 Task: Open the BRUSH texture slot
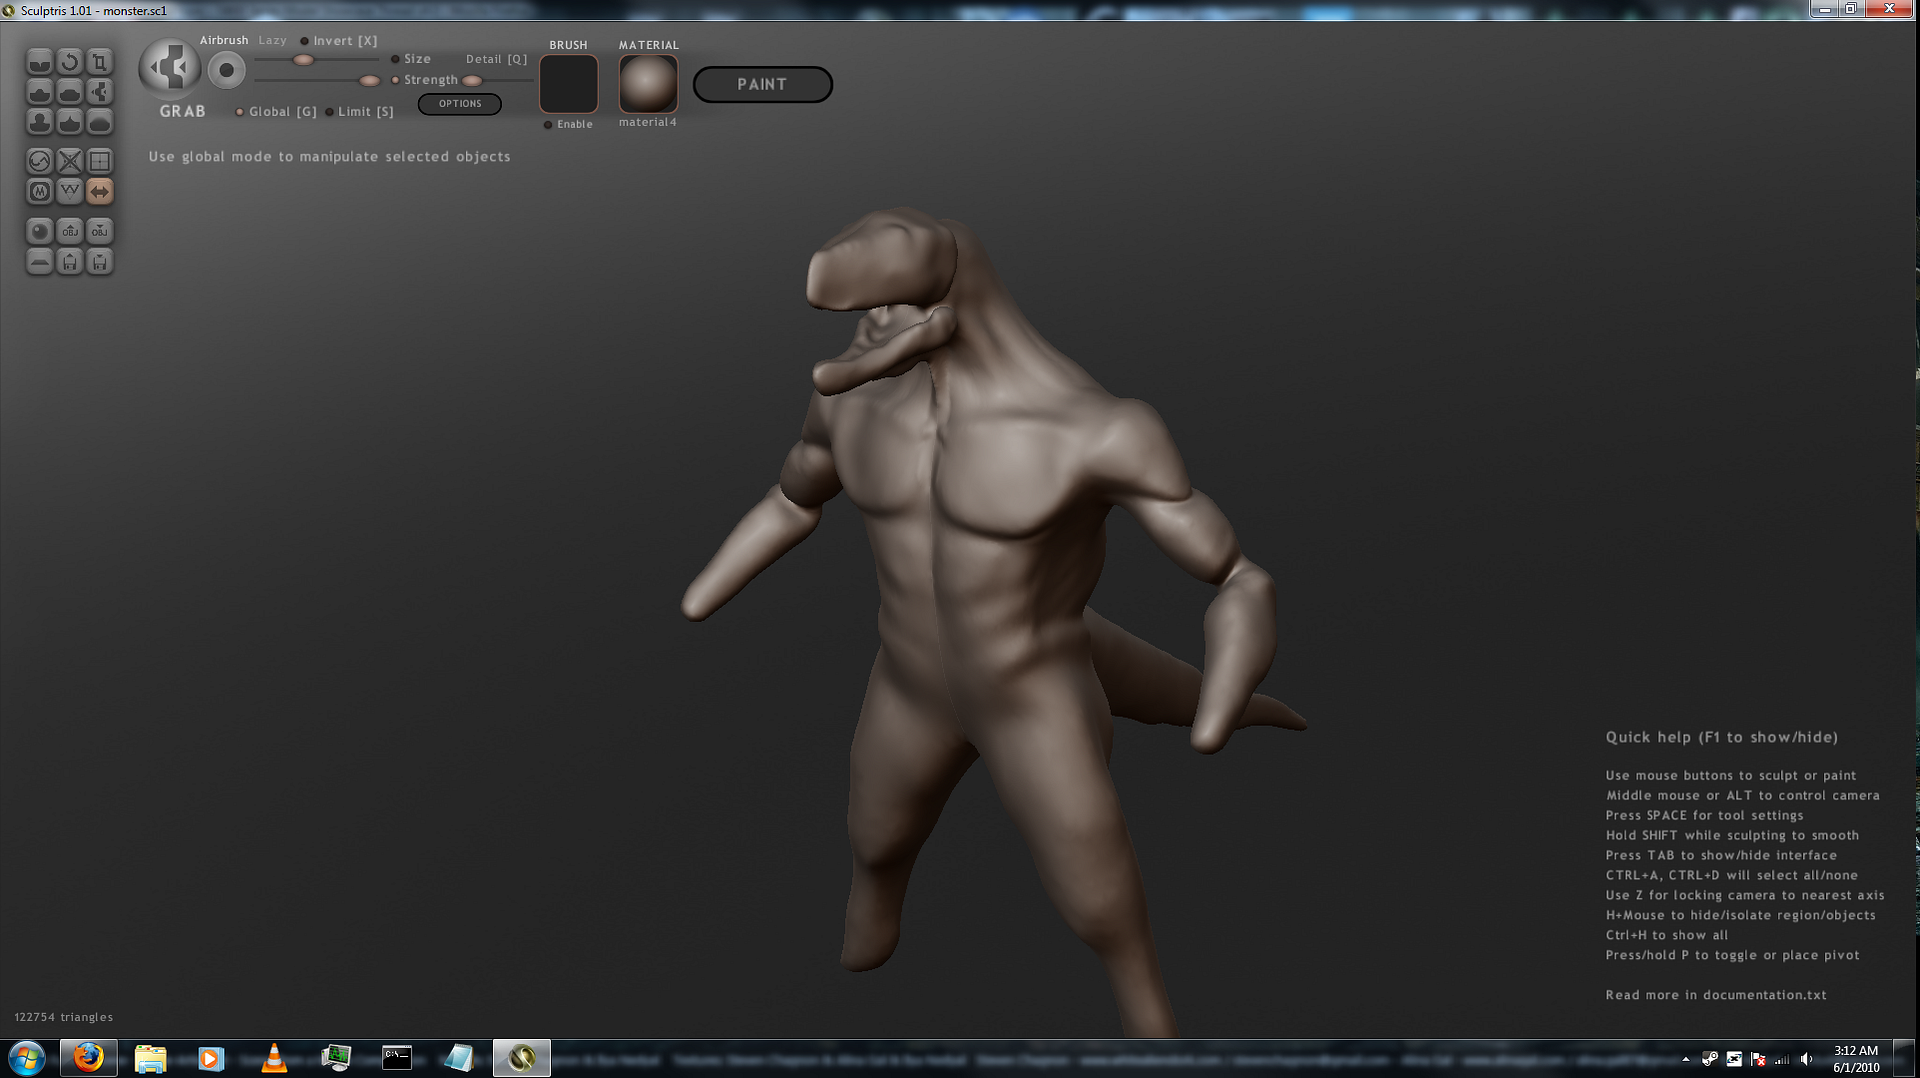click(569, 84)
